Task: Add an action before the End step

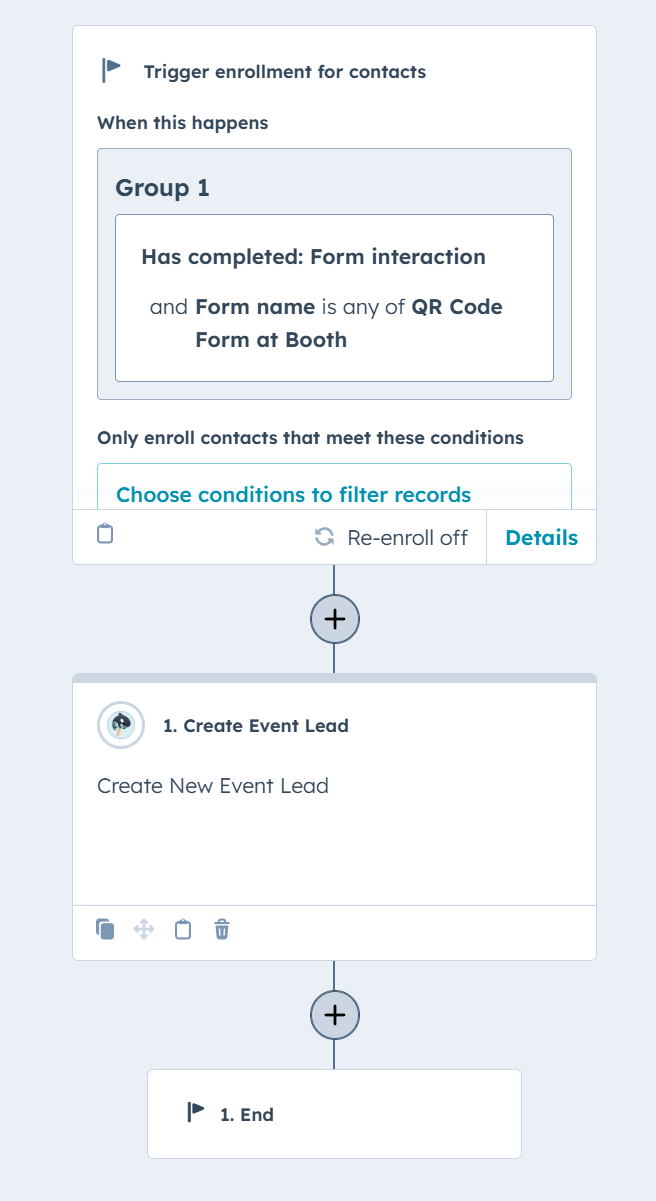Action: 334,1015
